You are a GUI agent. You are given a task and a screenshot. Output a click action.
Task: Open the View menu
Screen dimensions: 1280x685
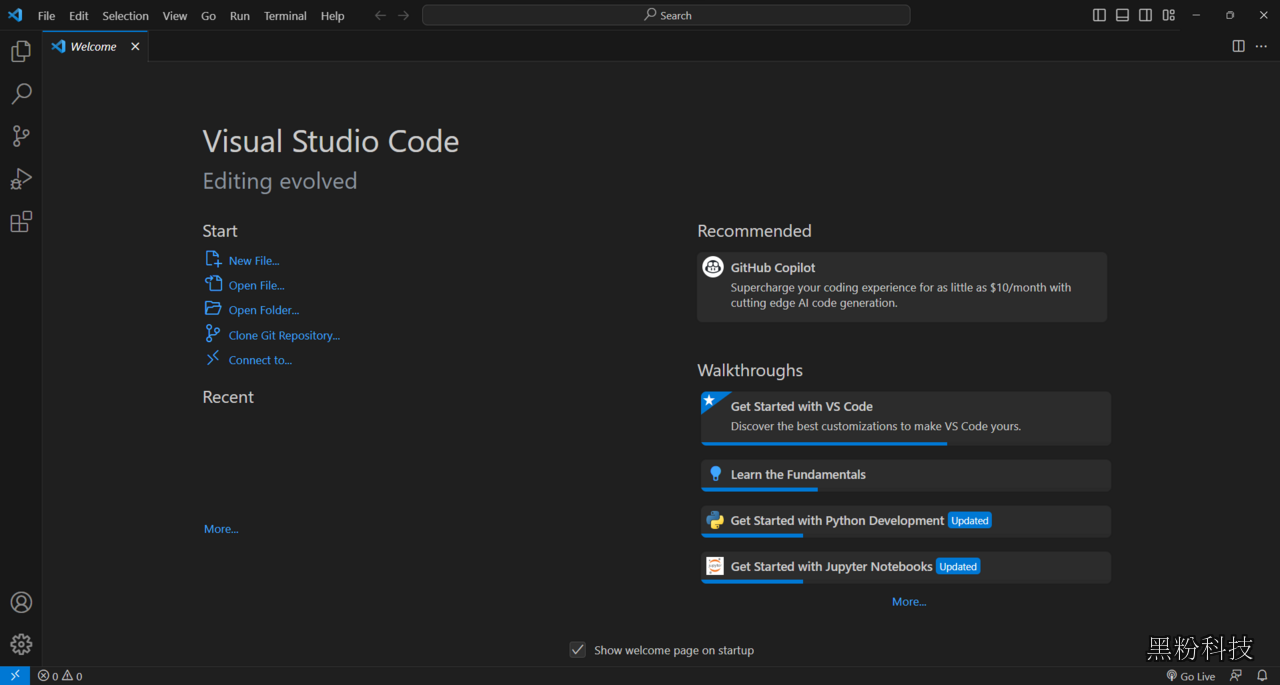pos(175,16)
